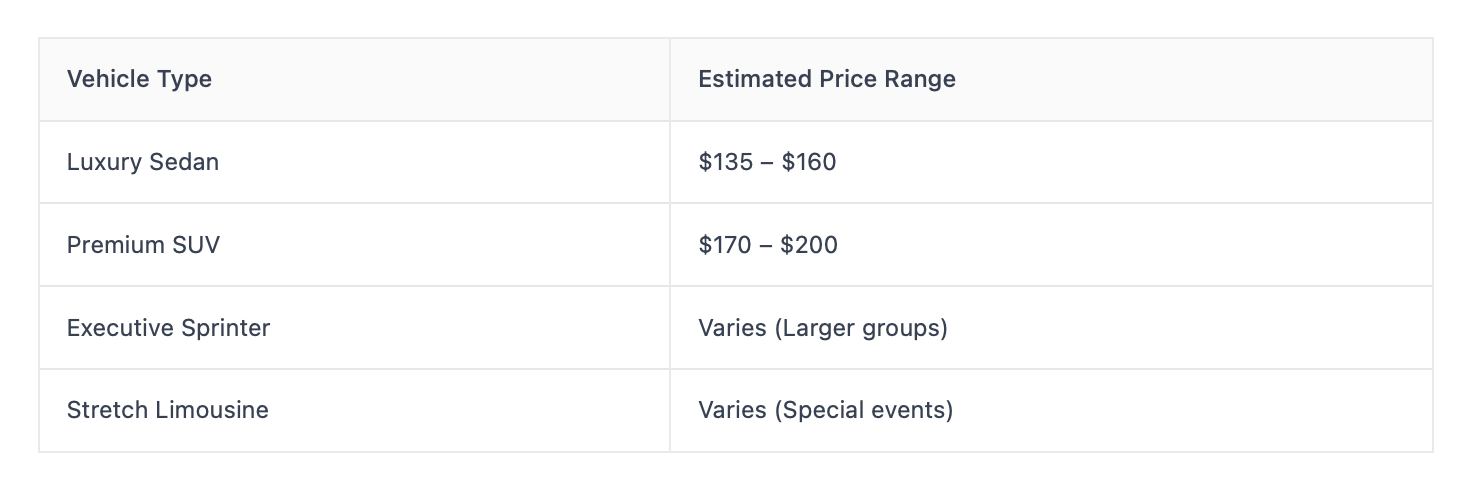The image size is (1464, 488).
Task: Click the word Sprinter
Action: pos(225,328)
